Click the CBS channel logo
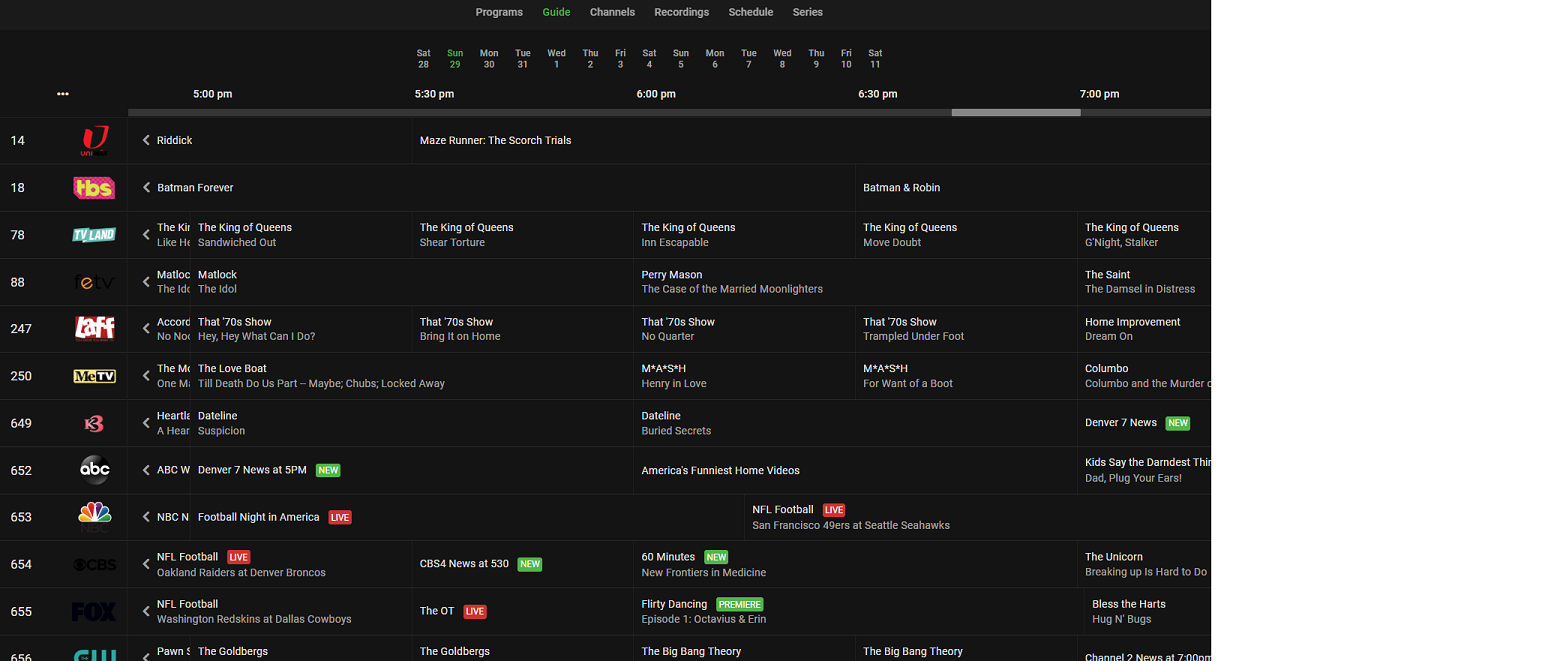 [94, 564]
